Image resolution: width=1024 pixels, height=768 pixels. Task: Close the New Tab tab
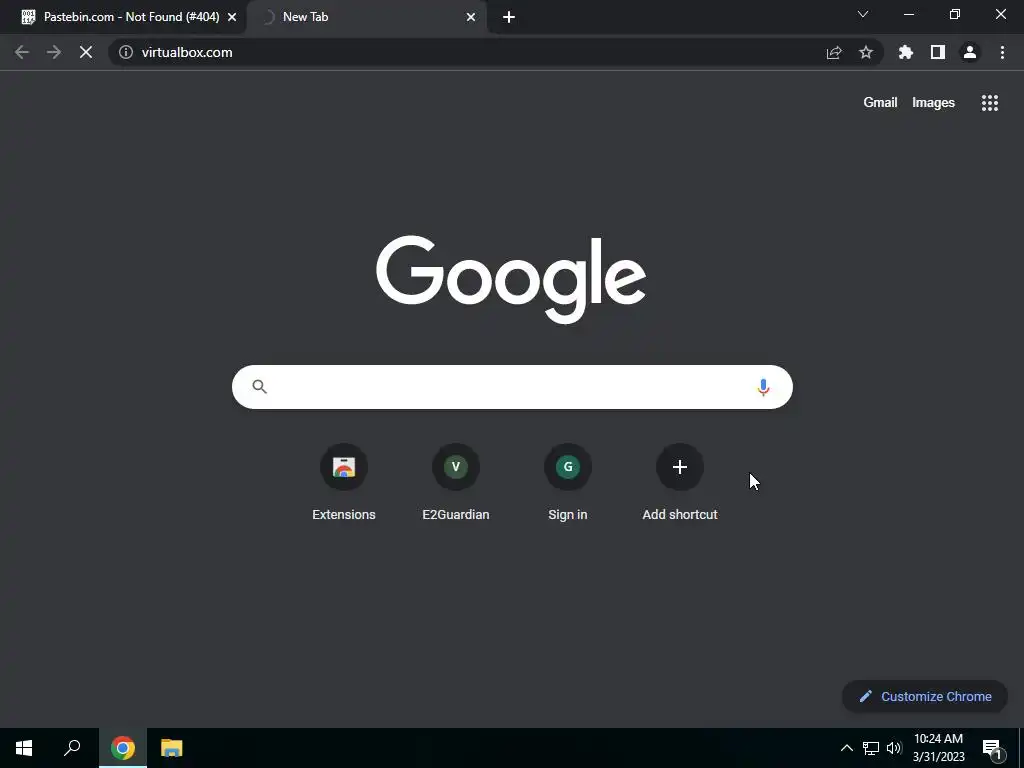[x=471, y=17]
